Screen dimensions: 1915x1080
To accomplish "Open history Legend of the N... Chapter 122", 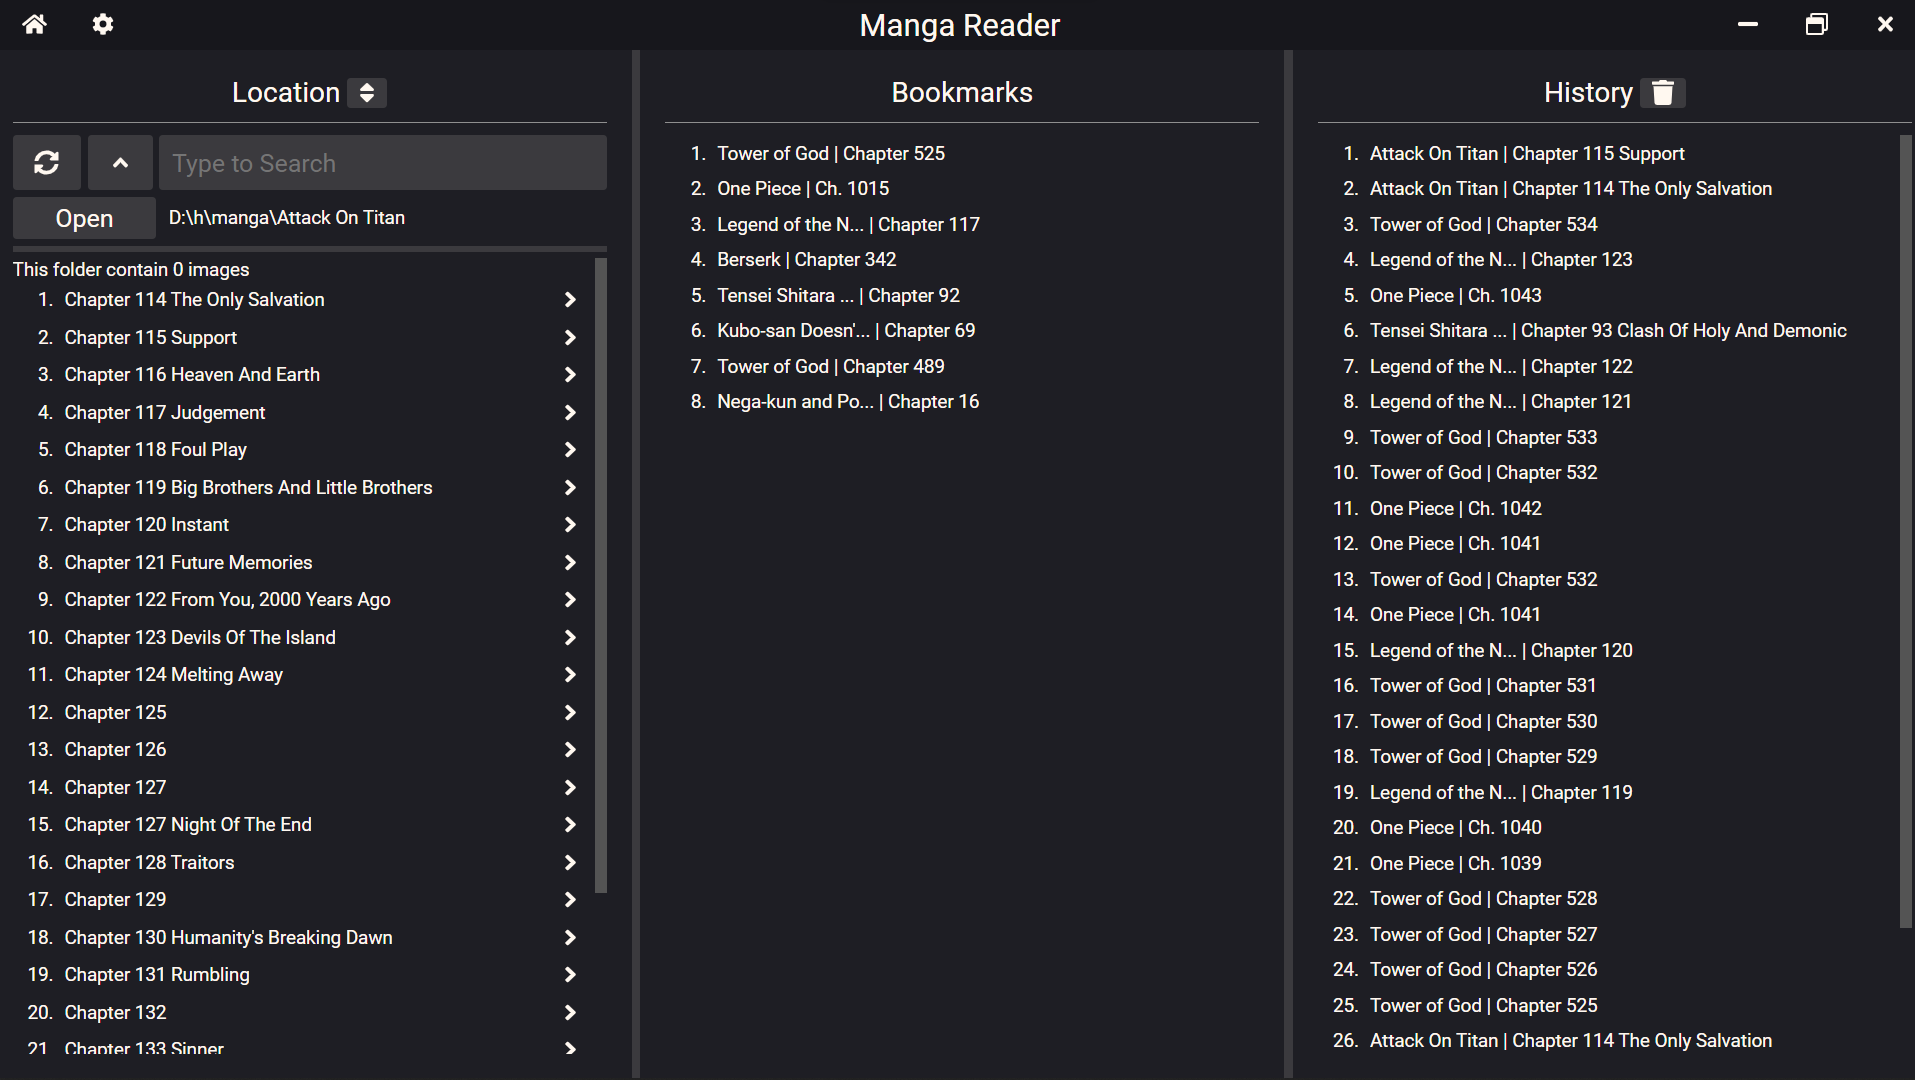I will [x=1501, y=367].
